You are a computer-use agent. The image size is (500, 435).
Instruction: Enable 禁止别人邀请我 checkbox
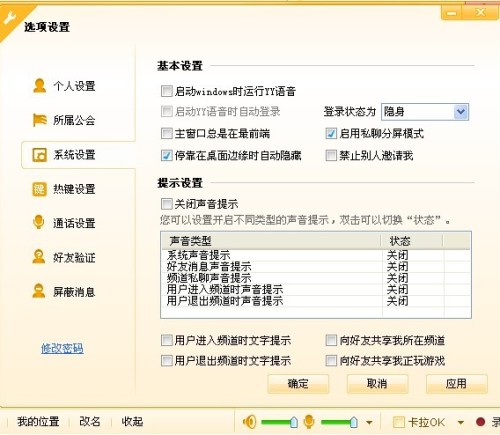tap(331, 155)
